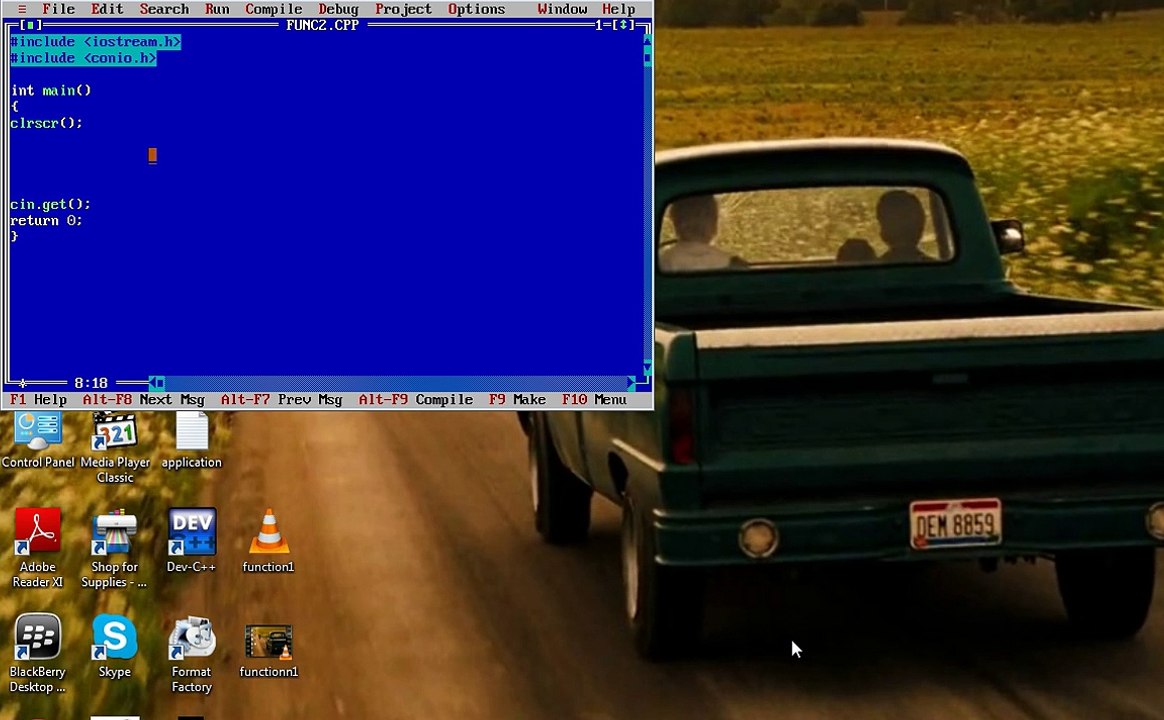Viewport: 1164px width, 720px height.
Task: Click Alt-F7 Prev Msg in status bar
Action: click(281, 399)
